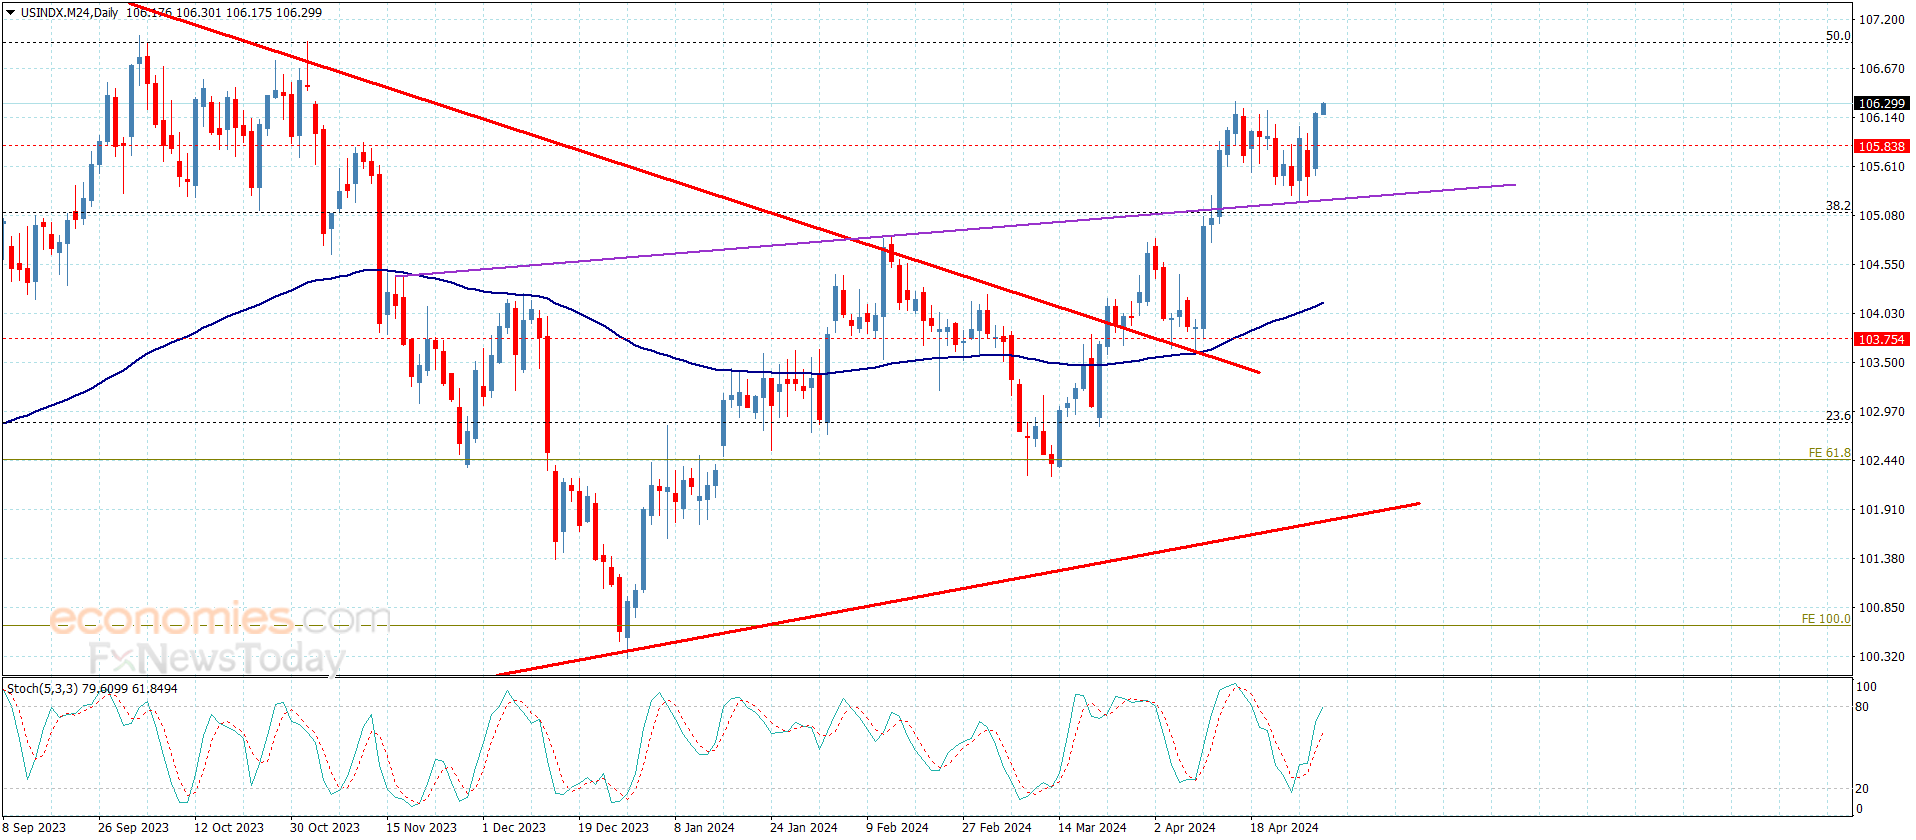Click the stochastic scale value 80
The width and height of the screenshot is (1916, 840).
[1862, 706]
